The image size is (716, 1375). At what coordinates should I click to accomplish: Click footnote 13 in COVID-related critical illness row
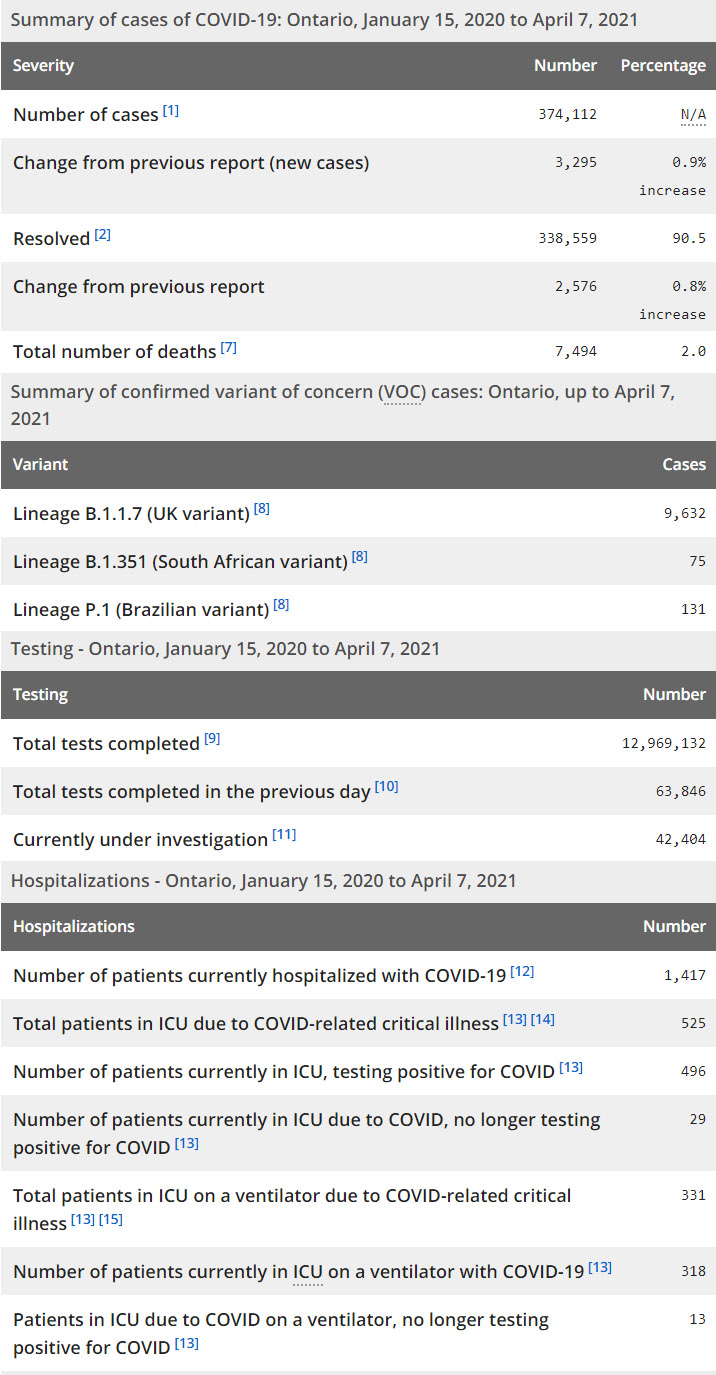[x=515, y=1019]
